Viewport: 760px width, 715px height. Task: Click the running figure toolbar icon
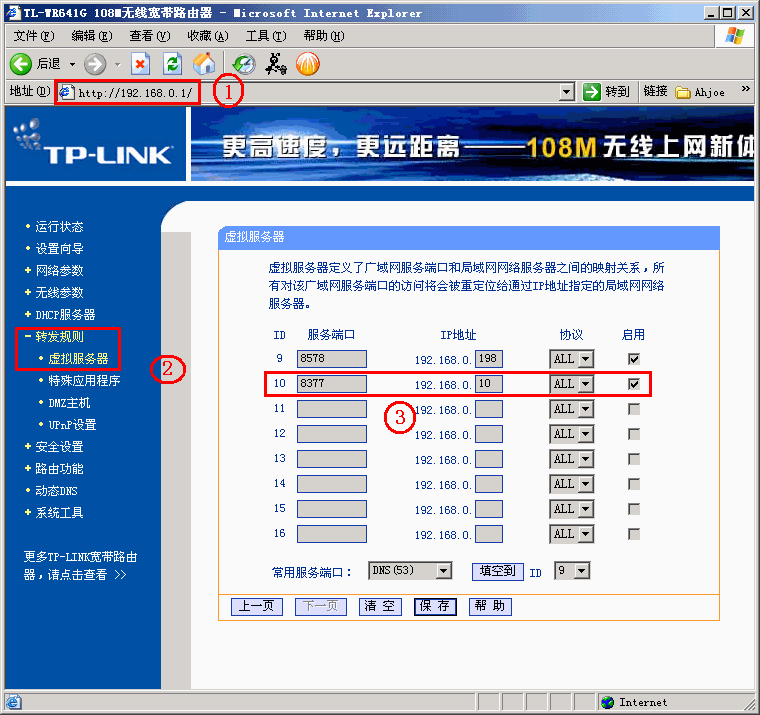coord(276,64)
